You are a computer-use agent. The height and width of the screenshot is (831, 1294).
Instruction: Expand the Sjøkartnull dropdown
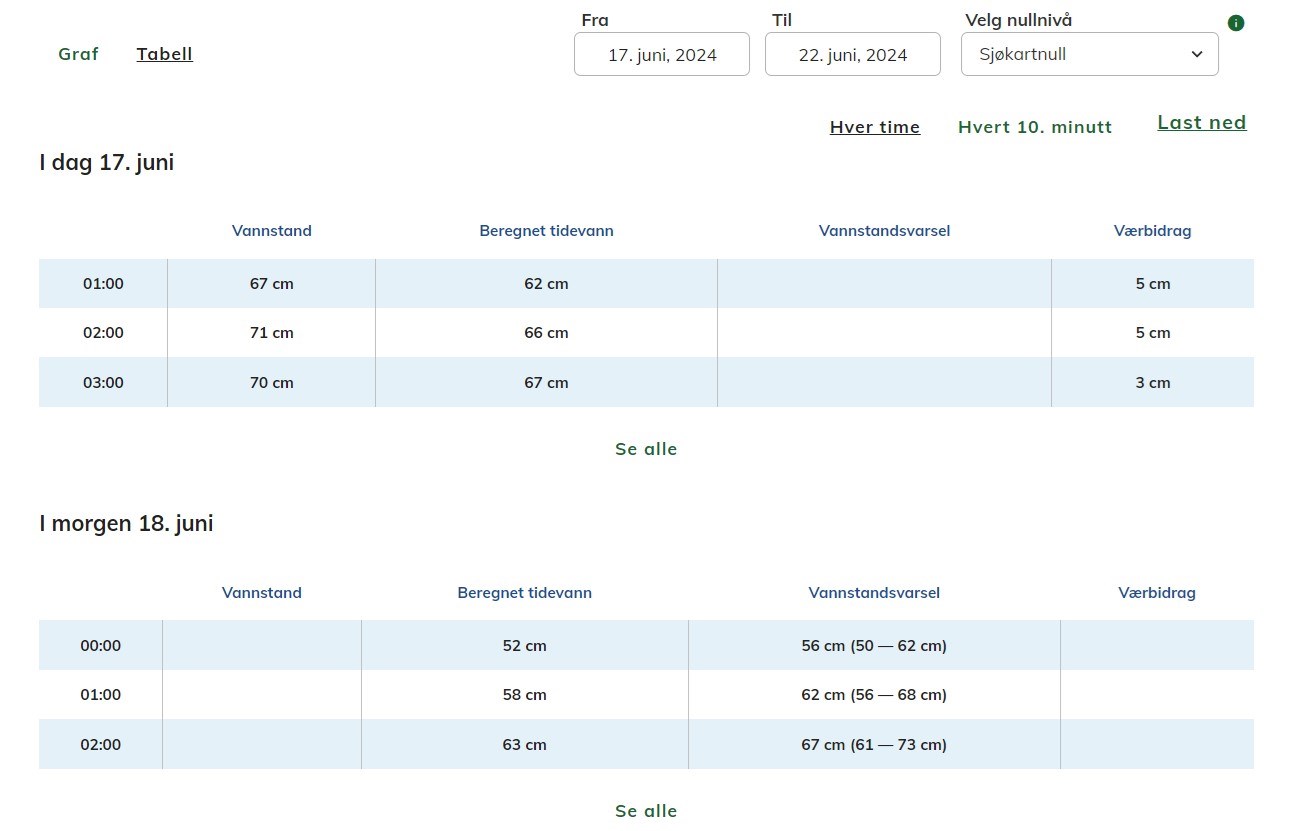pos(1089,55)
